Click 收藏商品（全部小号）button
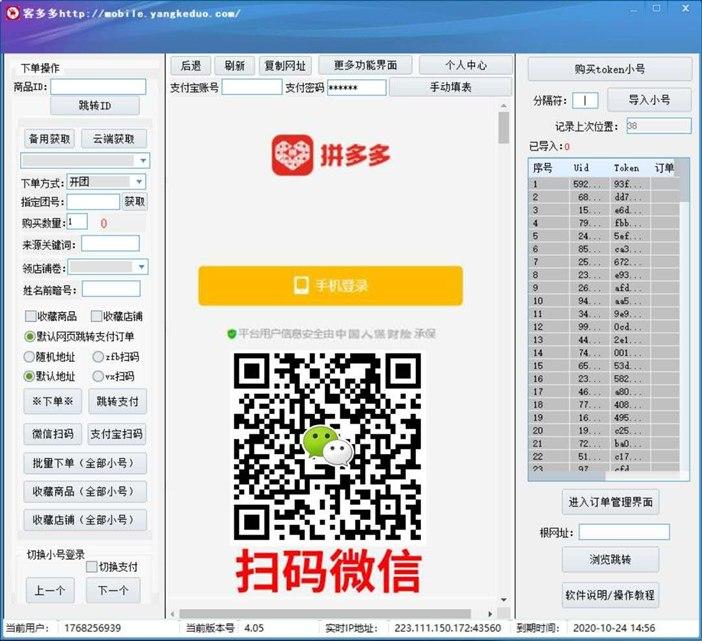The height and width of the screenshot is (641, 702). (x=85, y=491)
